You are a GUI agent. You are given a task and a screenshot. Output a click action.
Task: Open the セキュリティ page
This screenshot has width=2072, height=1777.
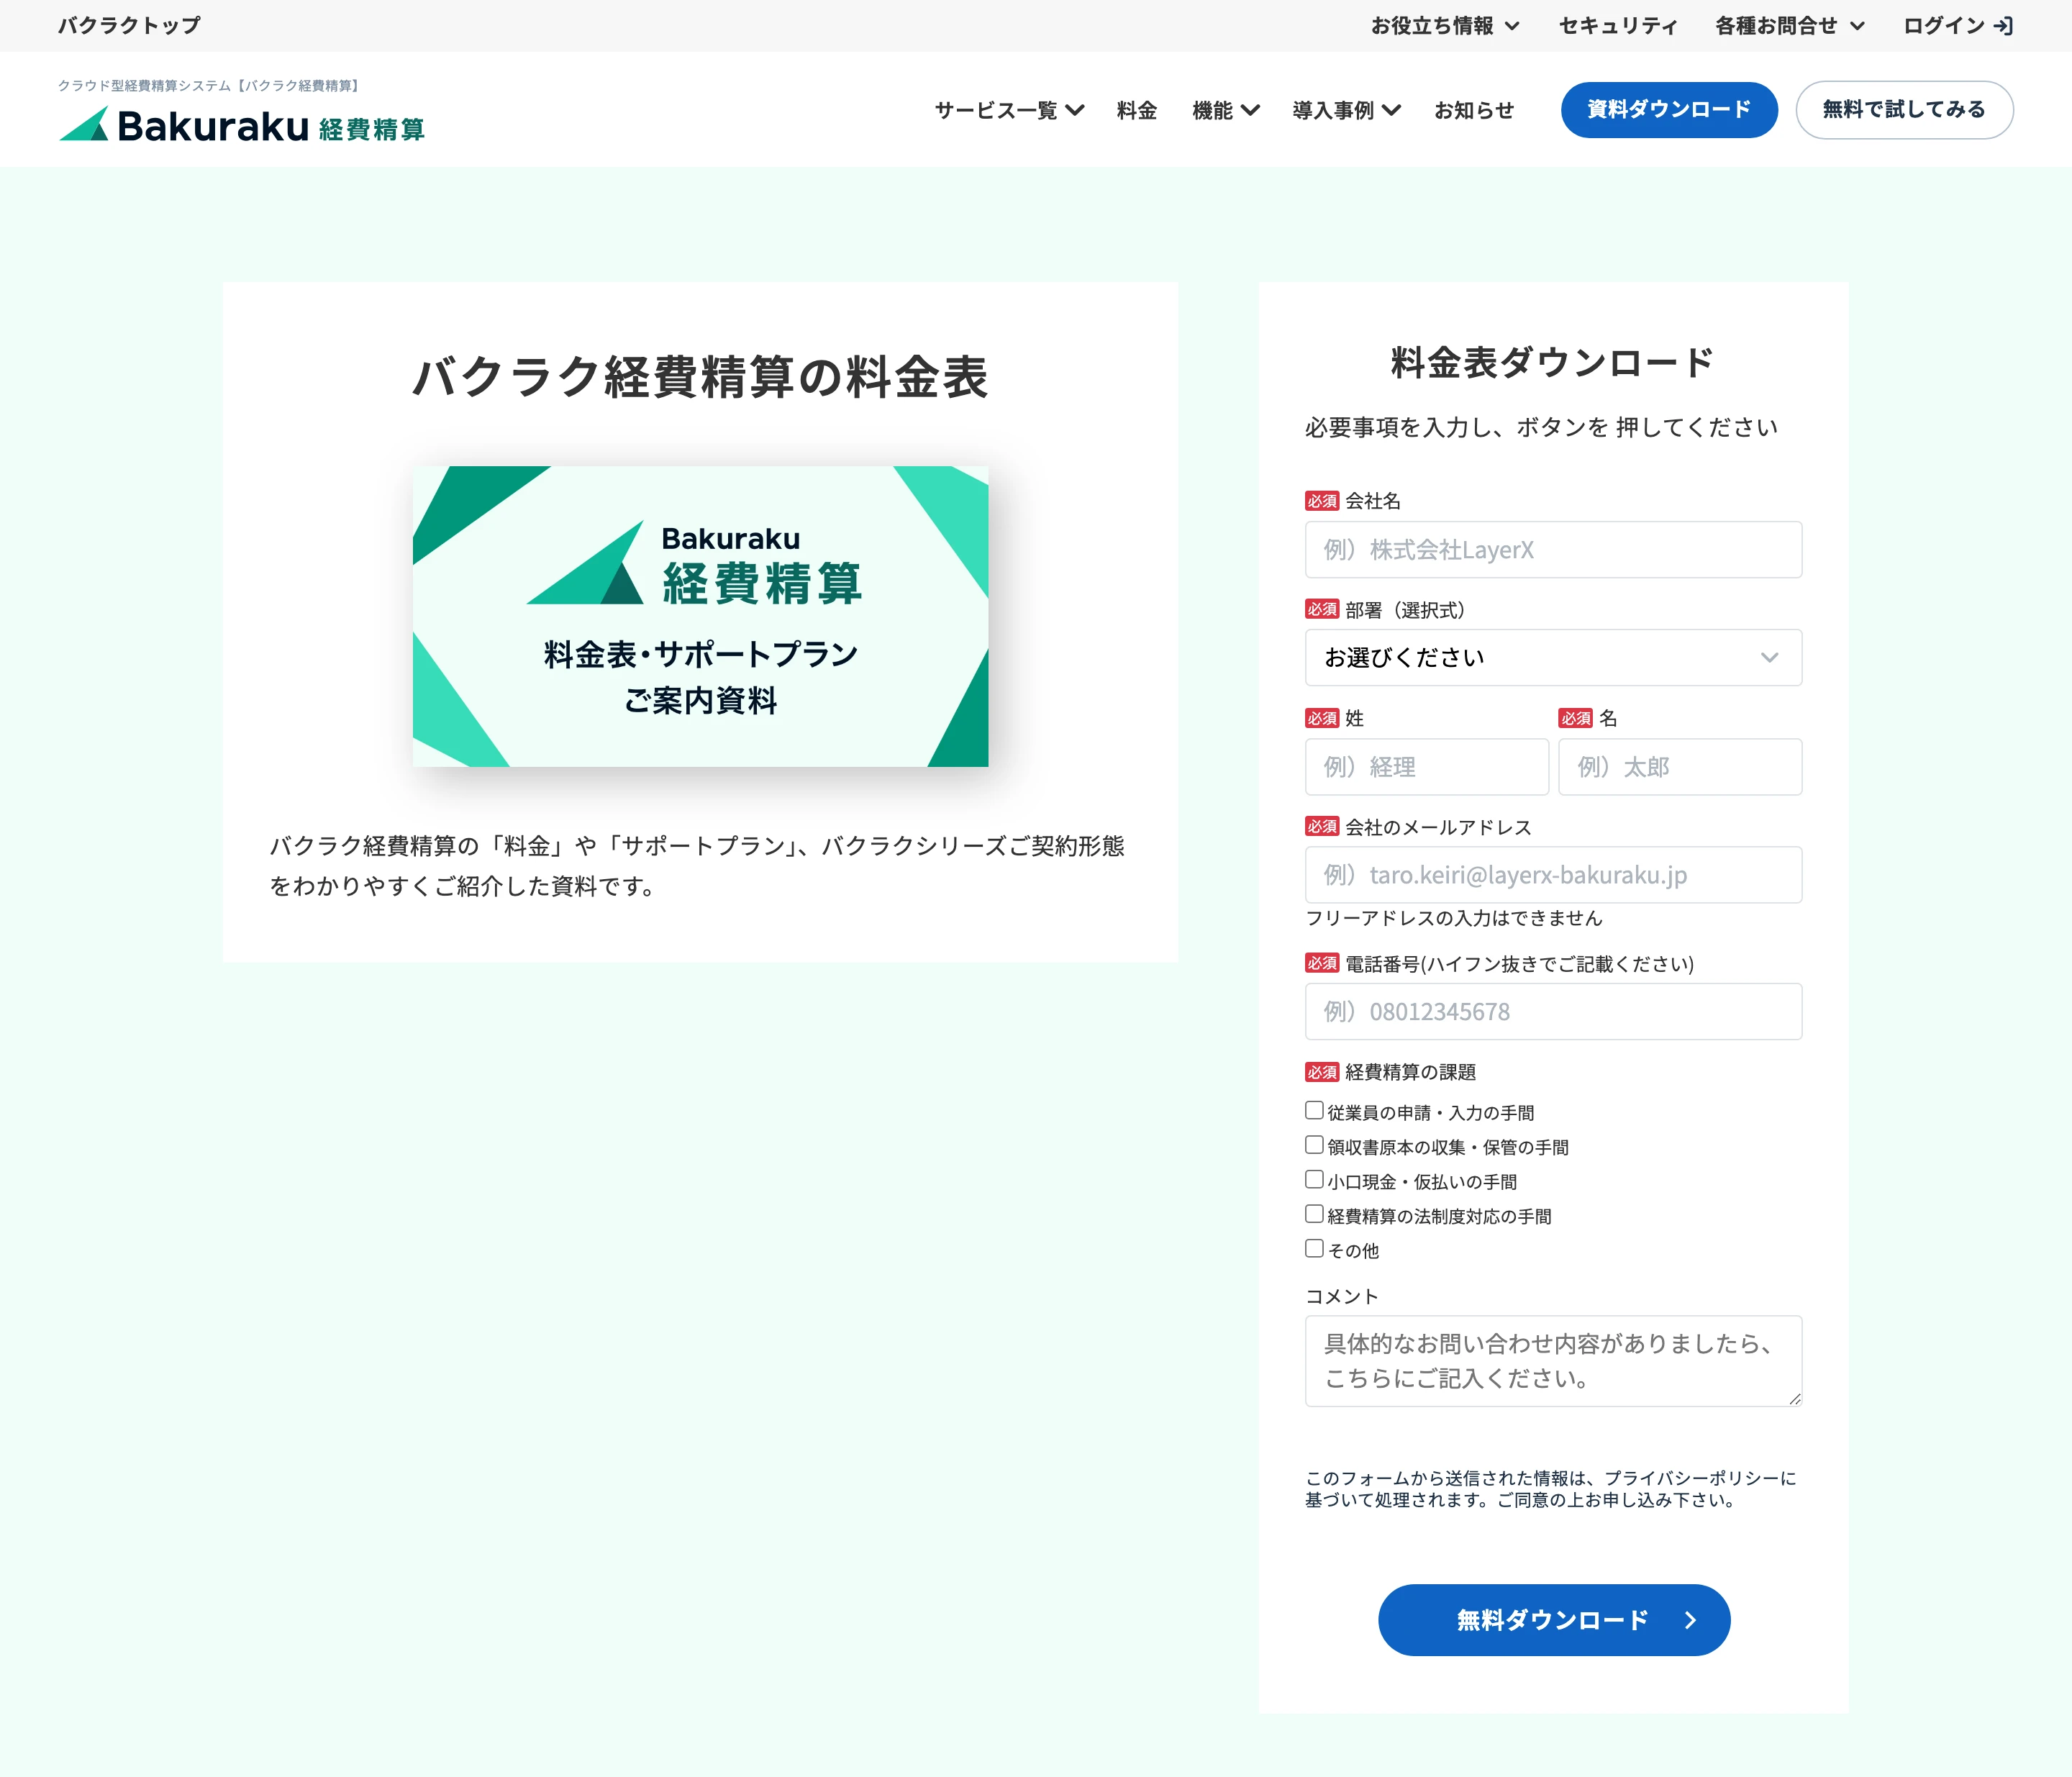[x=1618, y=26]
